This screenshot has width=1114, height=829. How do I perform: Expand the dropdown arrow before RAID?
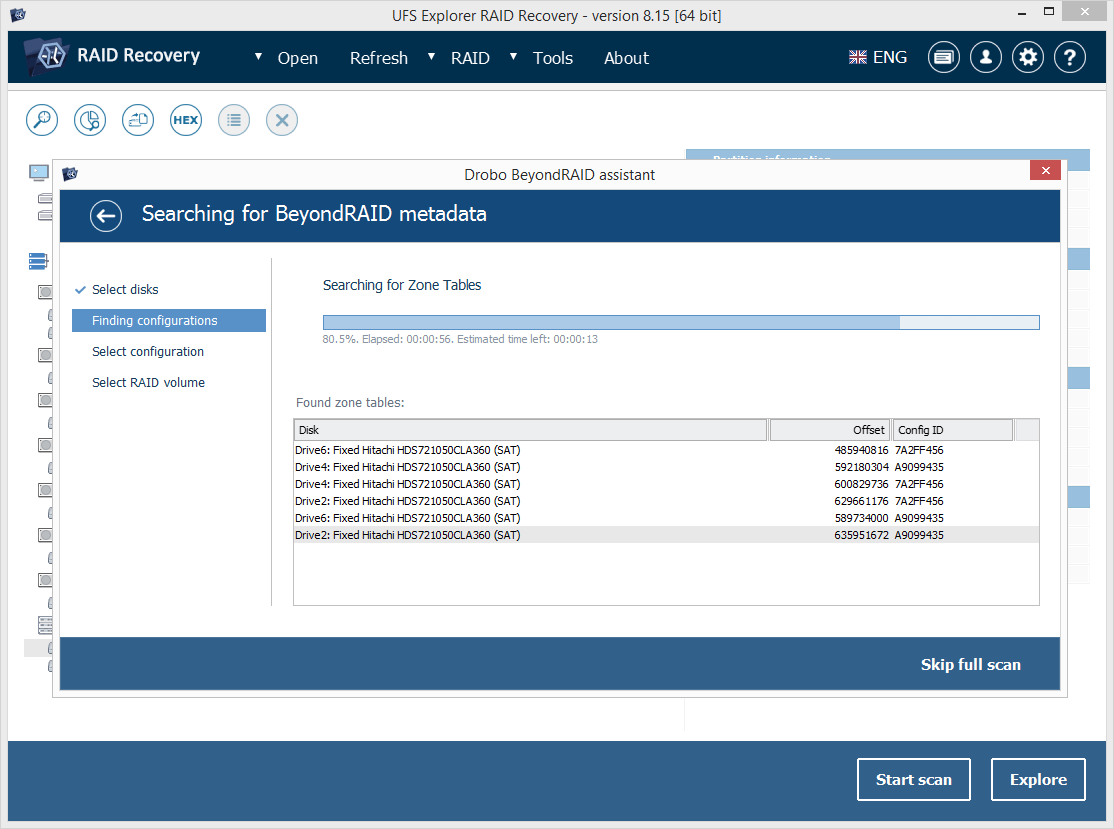[x=431, y=56]
